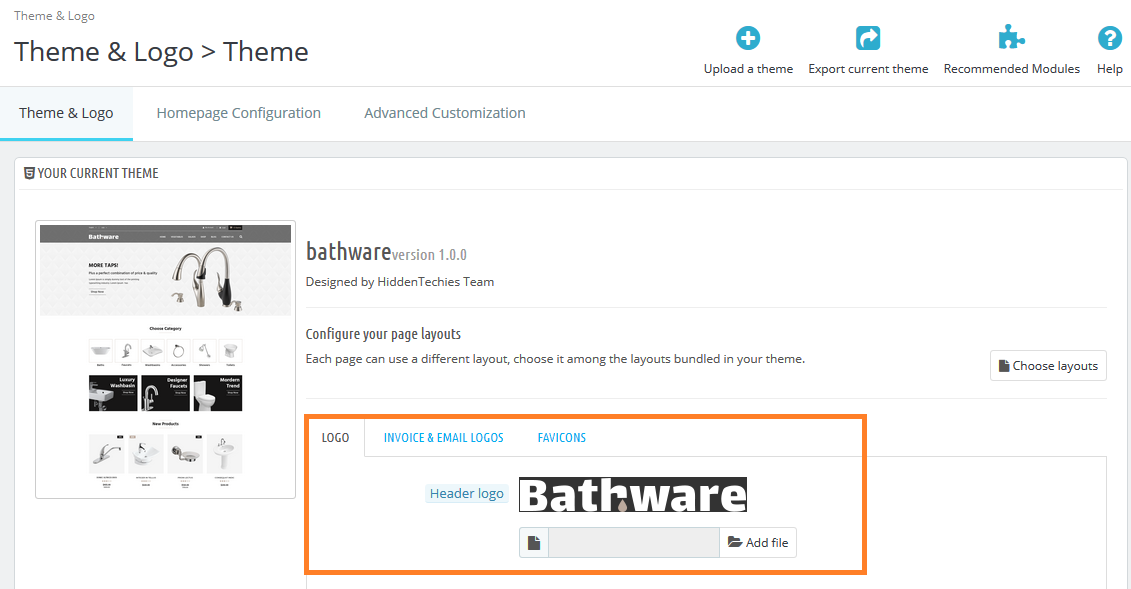
Task: Open the Homepage Configuration tab
Action: pyautogui.click(x=238, y=113)
